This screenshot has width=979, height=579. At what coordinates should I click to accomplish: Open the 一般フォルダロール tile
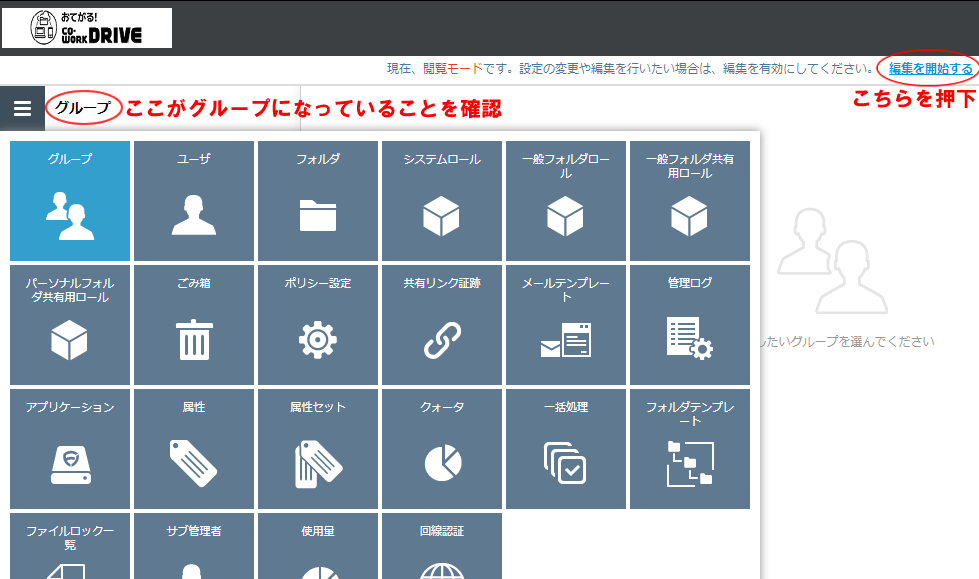(566, 201)
